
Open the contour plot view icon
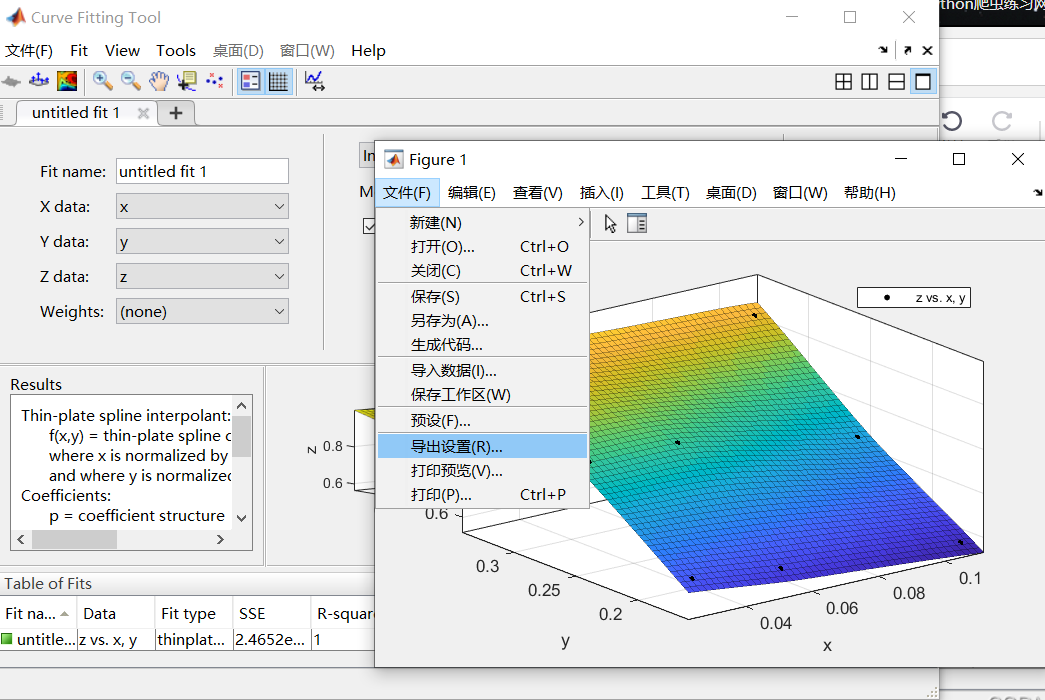tap(67, 81)
